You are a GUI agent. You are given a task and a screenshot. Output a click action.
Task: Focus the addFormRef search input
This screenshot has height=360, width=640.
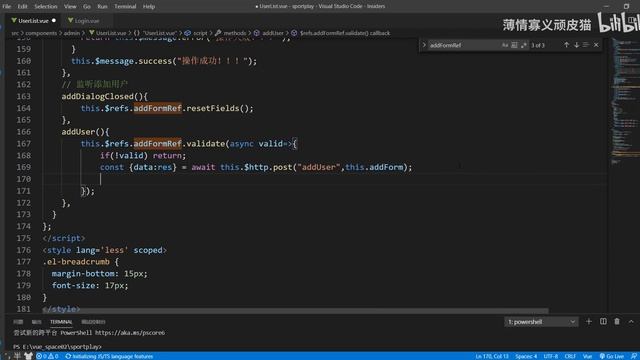464,45
